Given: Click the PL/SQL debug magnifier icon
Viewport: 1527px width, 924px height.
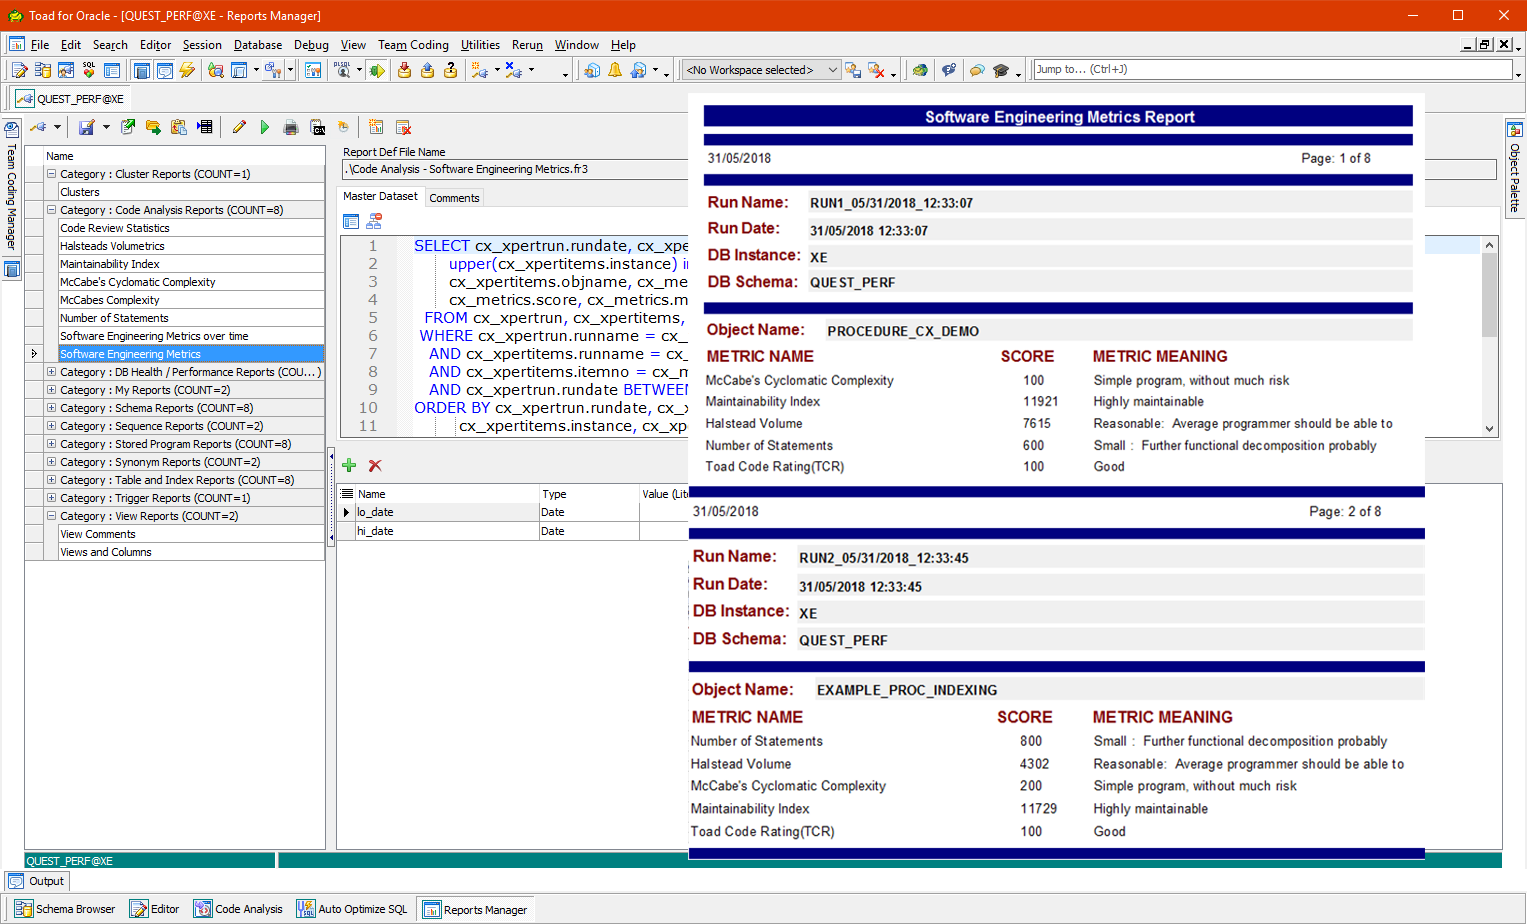Looking at the screenshot, I should pos(343,70).
